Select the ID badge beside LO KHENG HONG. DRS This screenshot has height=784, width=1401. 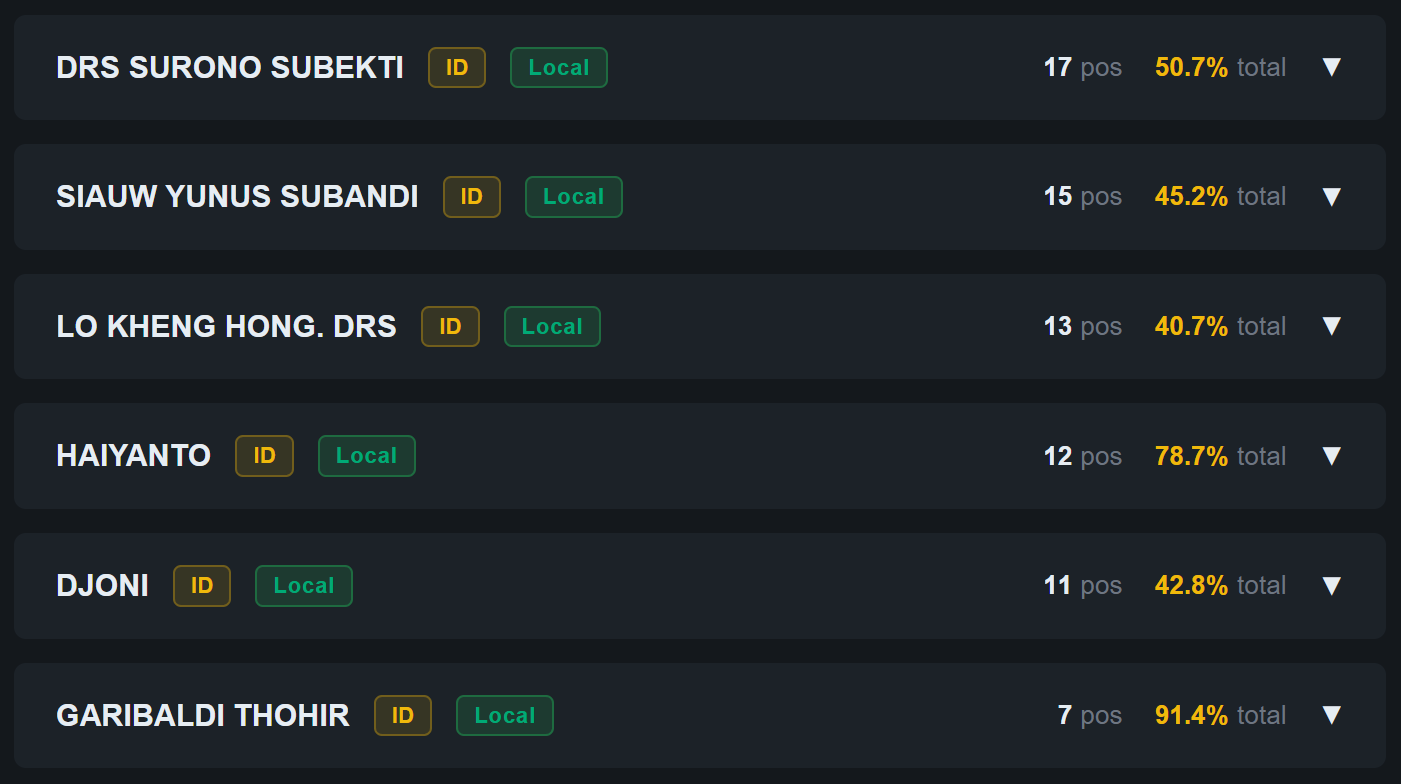(450, 326)
